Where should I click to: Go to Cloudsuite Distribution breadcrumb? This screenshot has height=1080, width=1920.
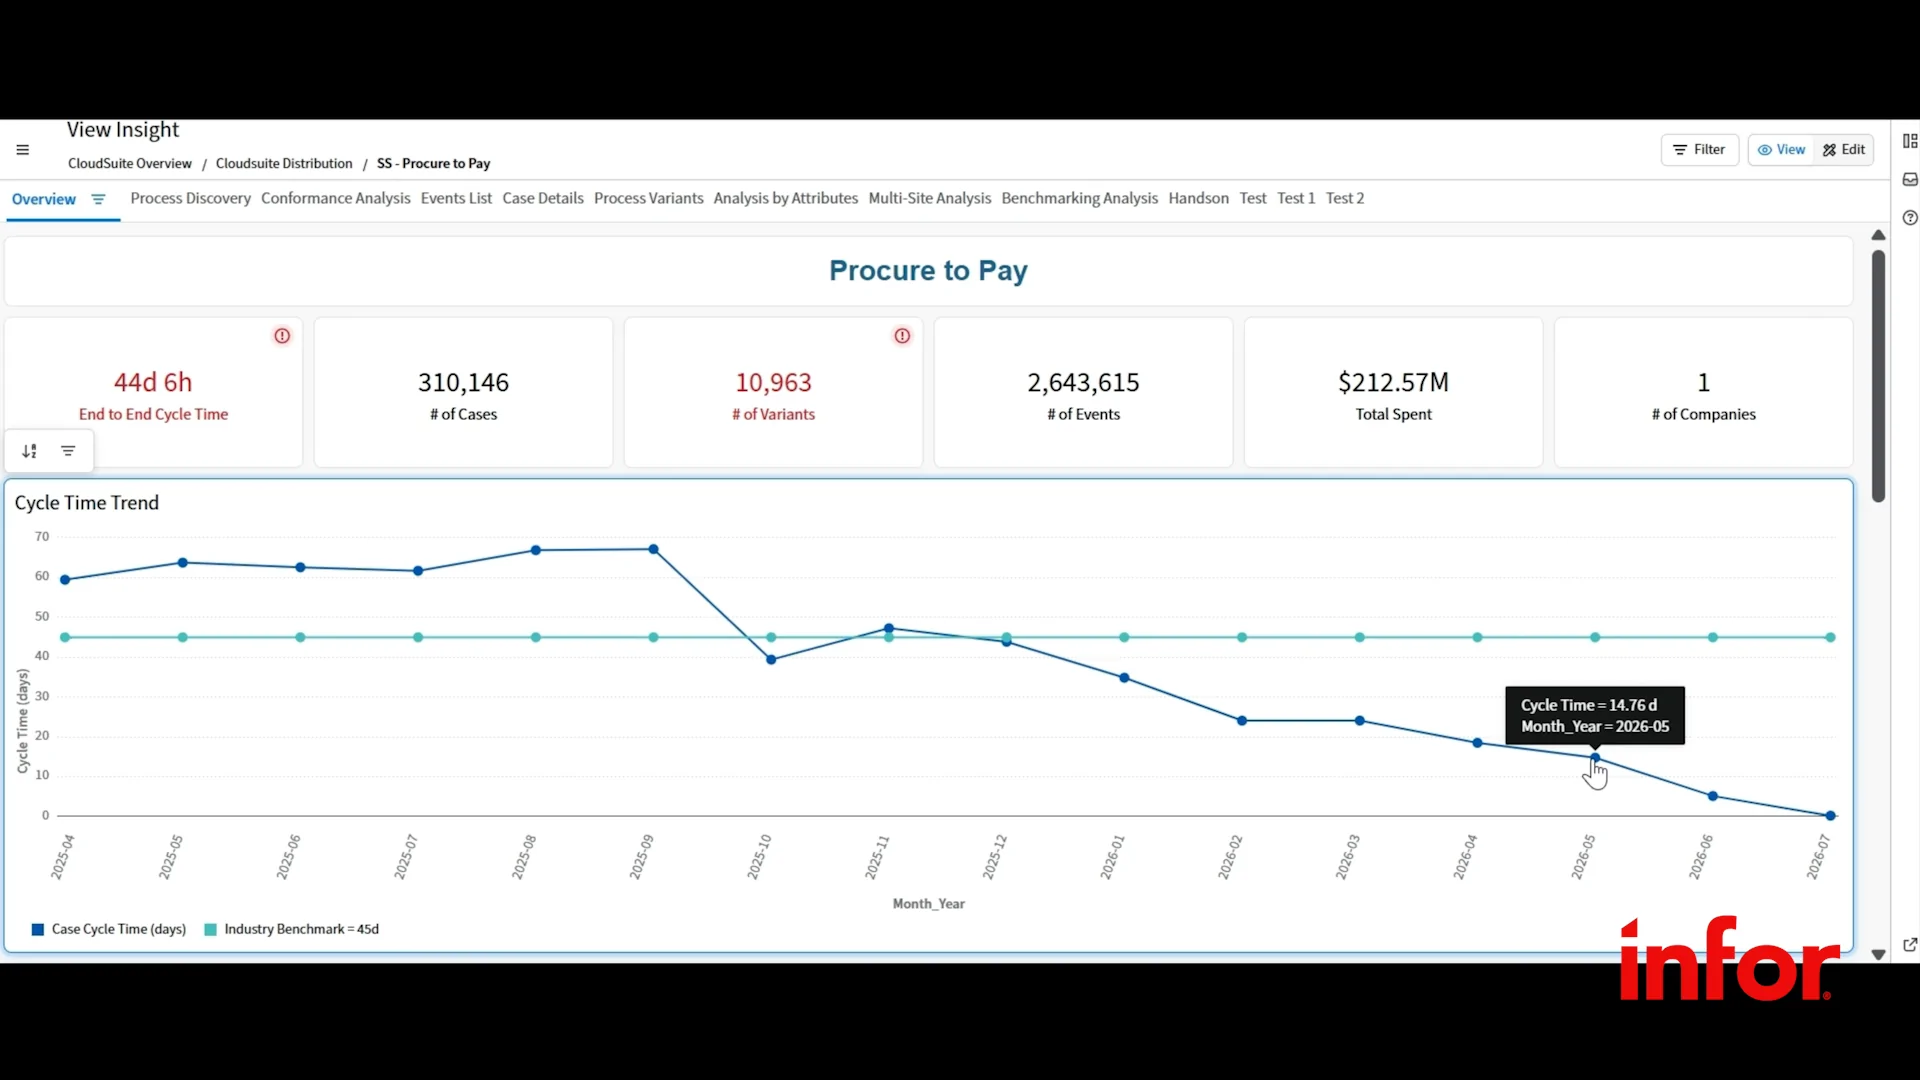tap(284, 163)
